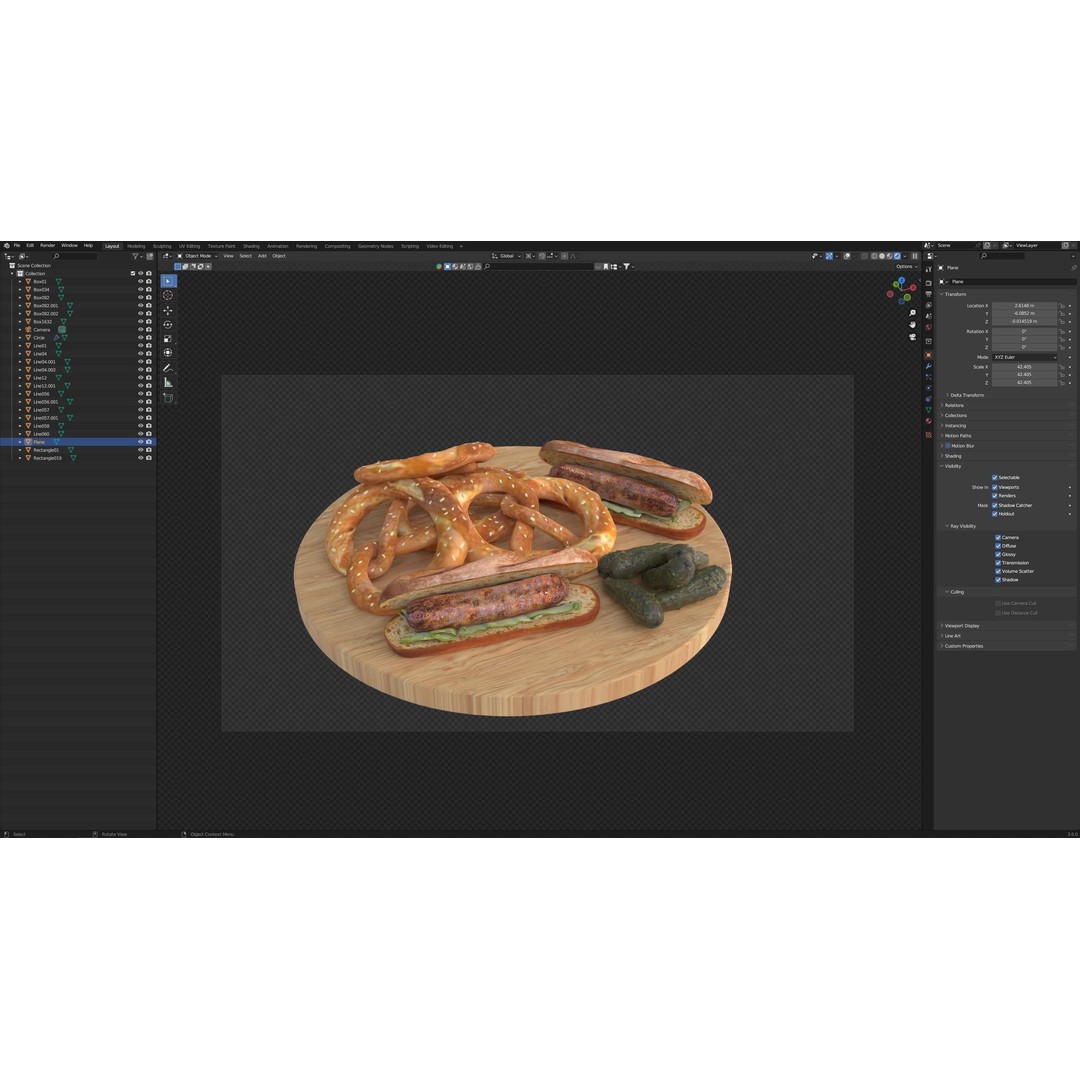The width and height of the screenshot is (1080, 1080).
Task: Activate the Measure tool
Action: 168,382
